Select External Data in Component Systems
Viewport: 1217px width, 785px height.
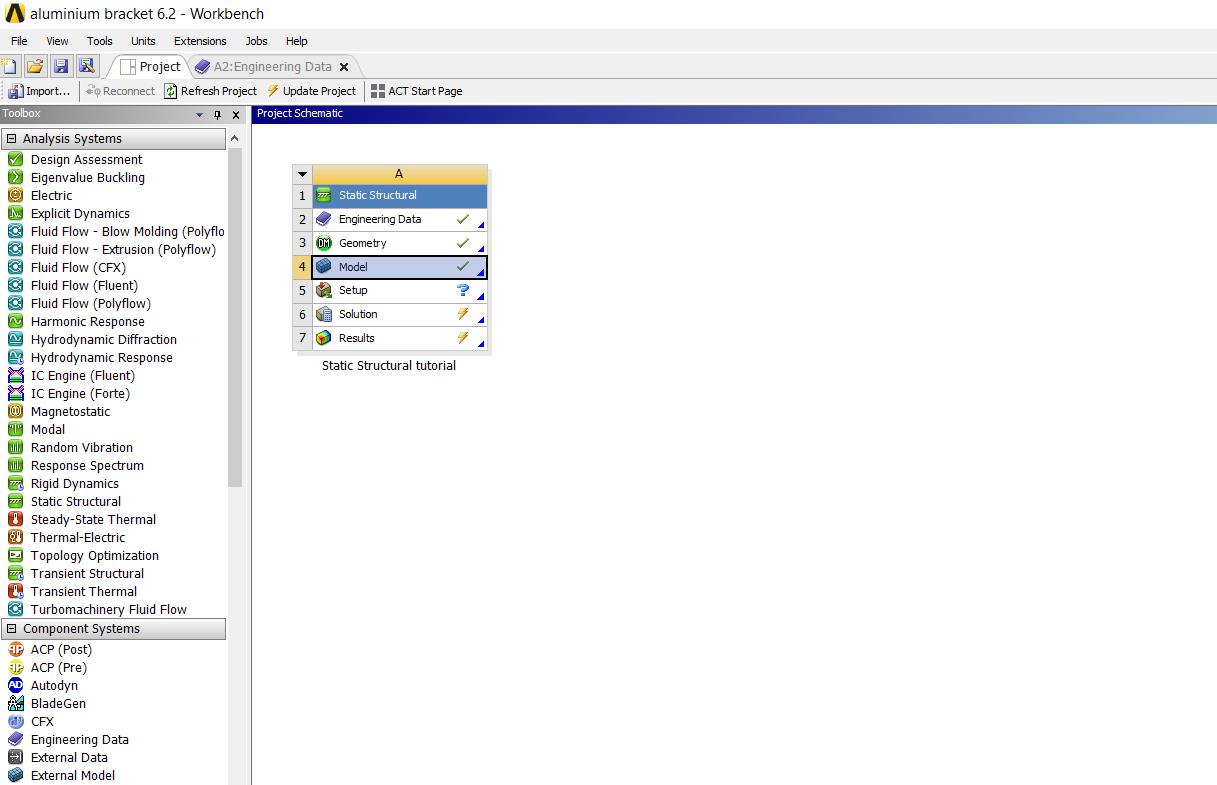(x=69, y=757)
